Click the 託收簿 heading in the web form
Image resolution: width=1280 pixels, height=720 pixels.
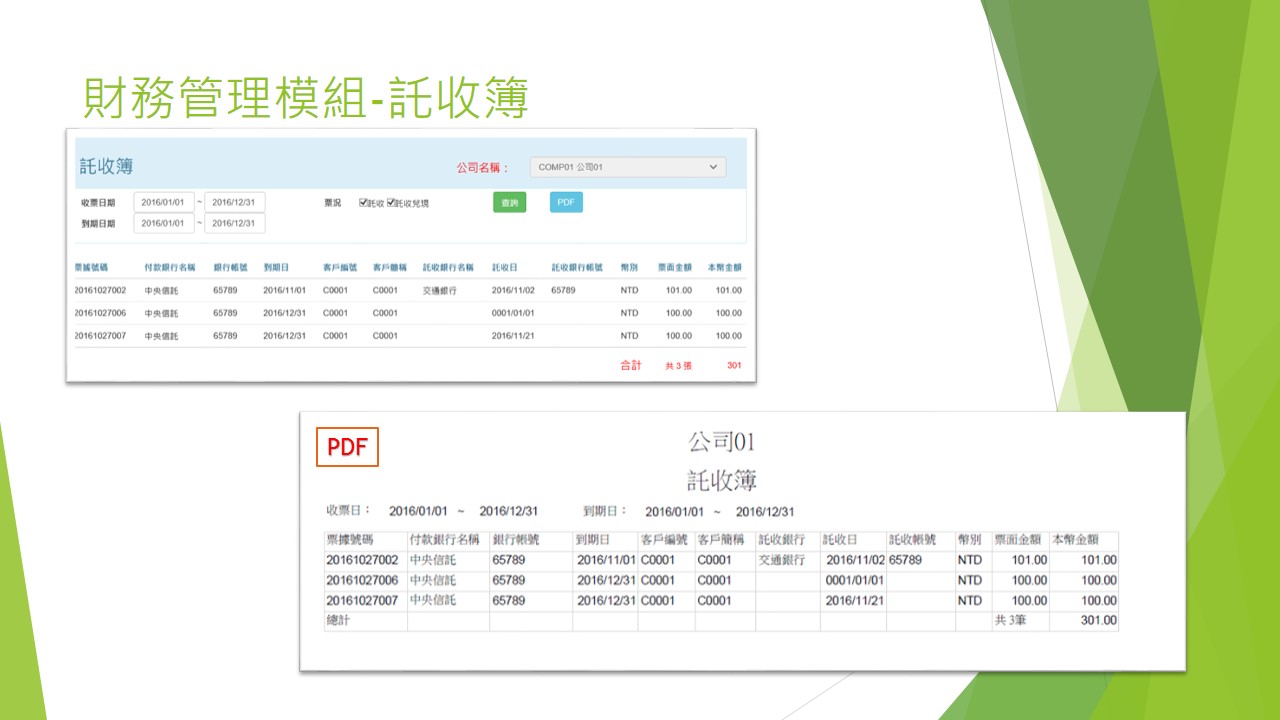coord(106,166)
